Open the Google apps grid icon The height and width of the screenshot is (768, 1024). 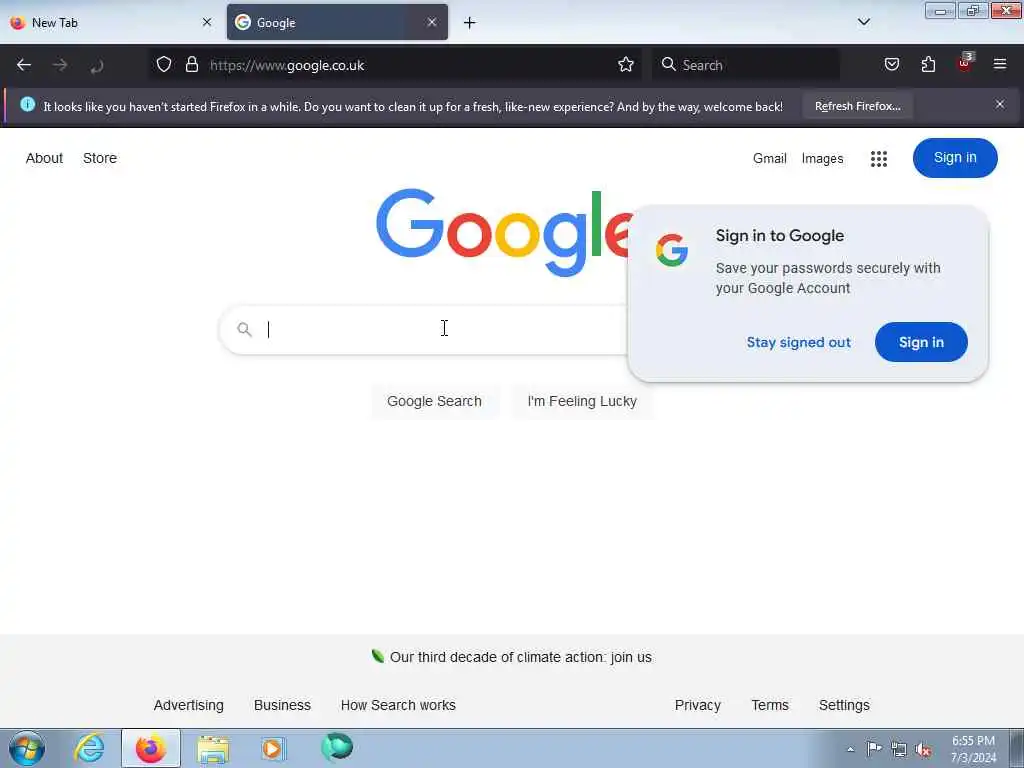[x=879, y=159]
